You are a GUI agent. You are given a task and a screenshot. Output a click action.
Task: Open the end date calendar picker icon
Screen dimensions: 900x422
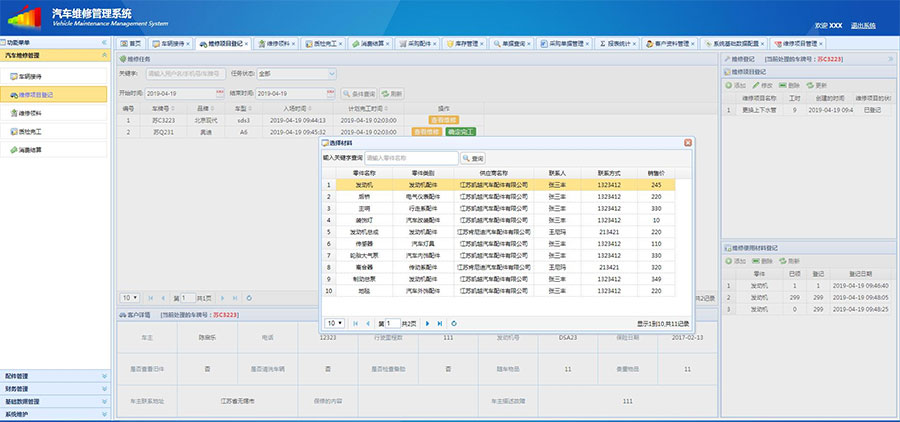(x=330, y=93)
